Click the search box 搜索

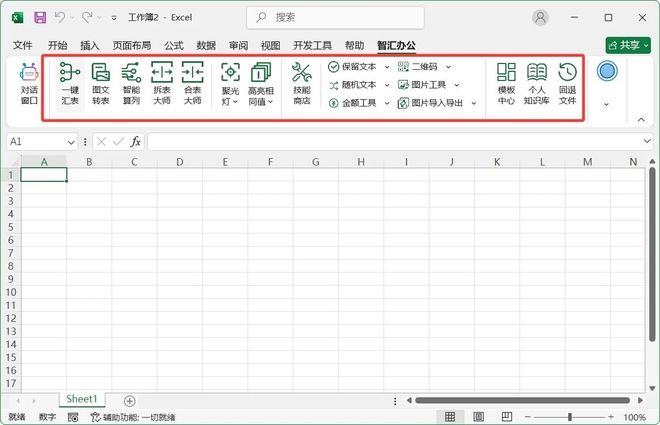coord(335,17)
